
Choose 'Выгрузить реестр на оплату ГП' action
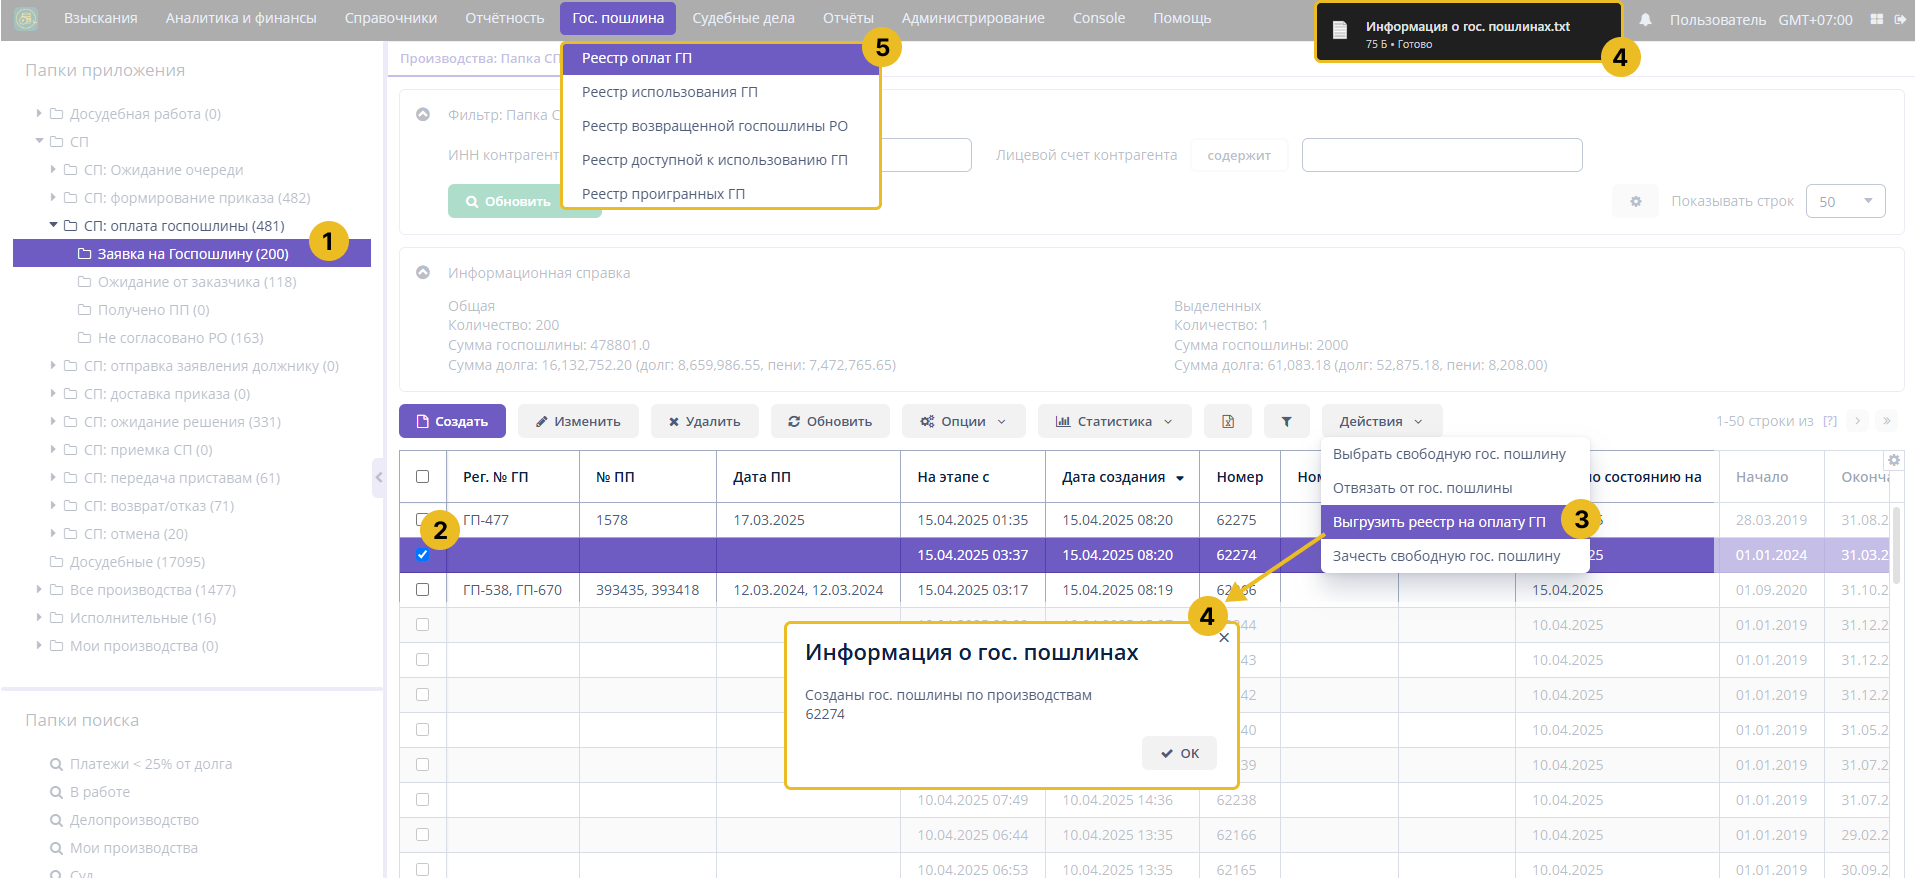point(1438,522)
